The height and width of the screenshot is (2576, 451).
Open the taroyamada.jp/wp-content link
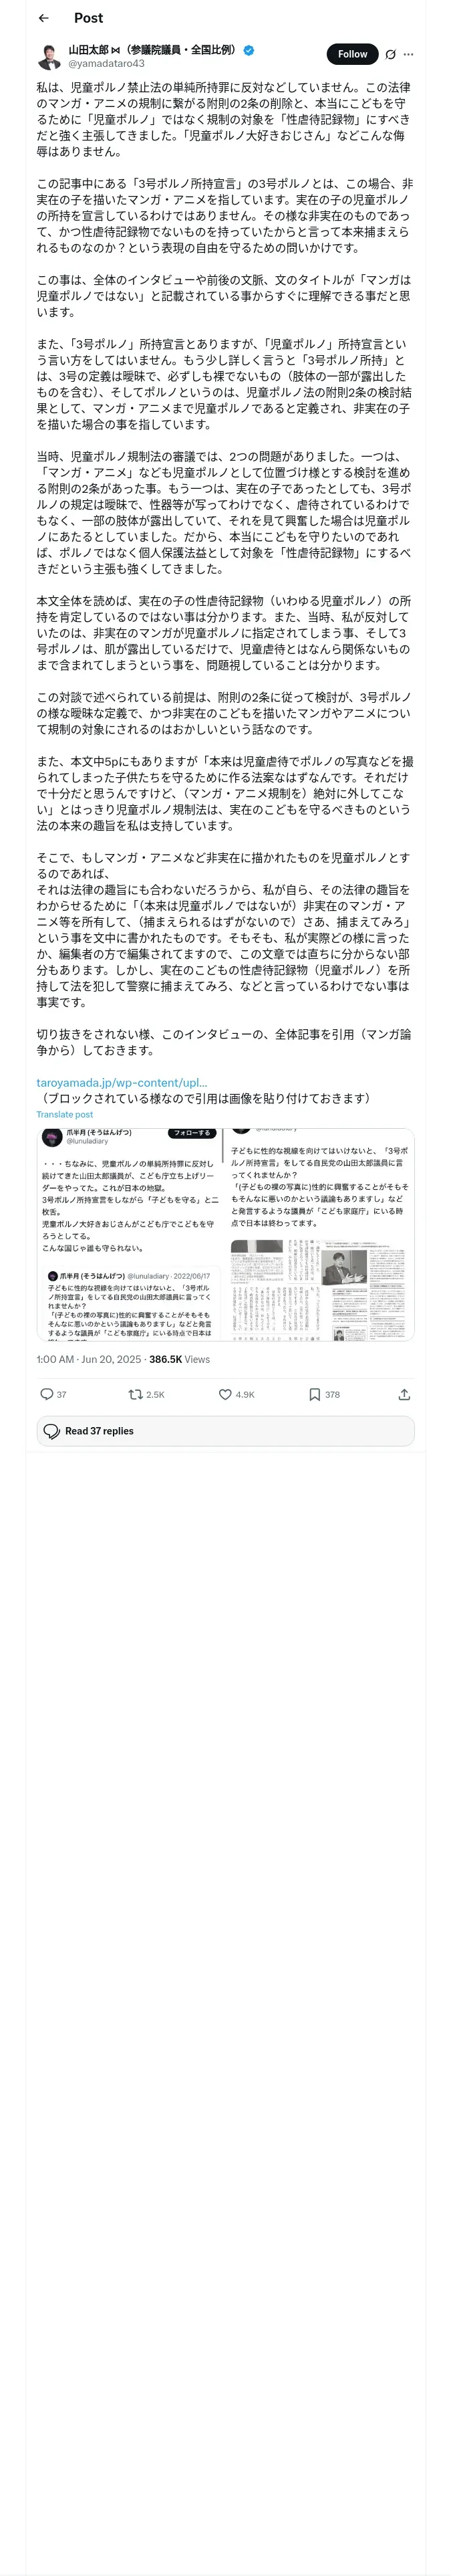click(122, 1082)
